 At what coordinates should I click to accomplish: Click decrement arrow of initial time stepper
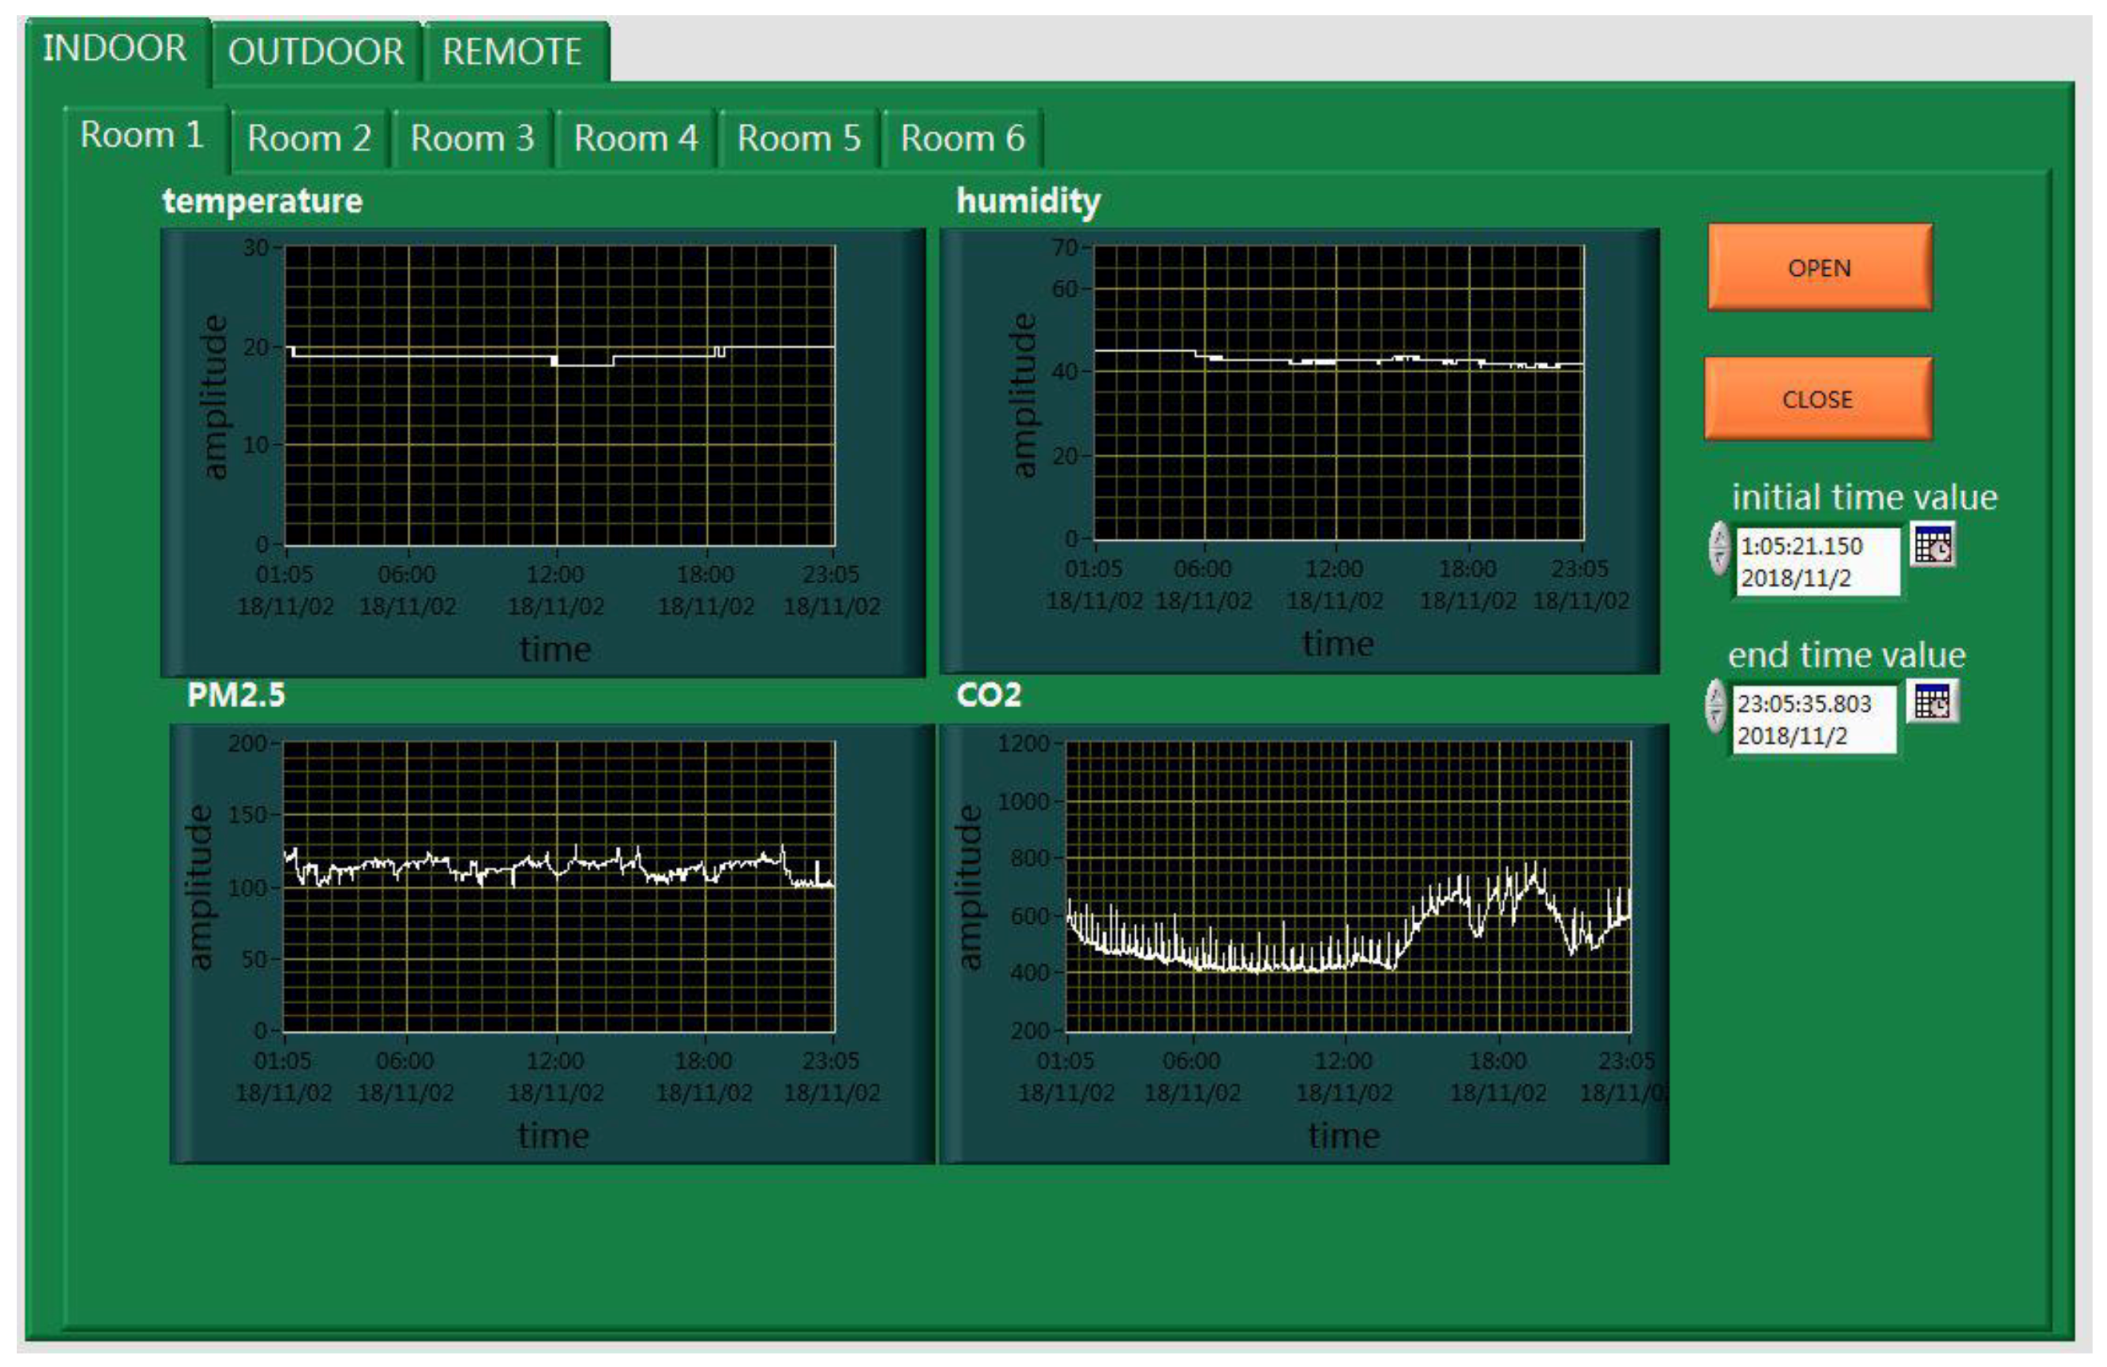[x=1719, y=560]
